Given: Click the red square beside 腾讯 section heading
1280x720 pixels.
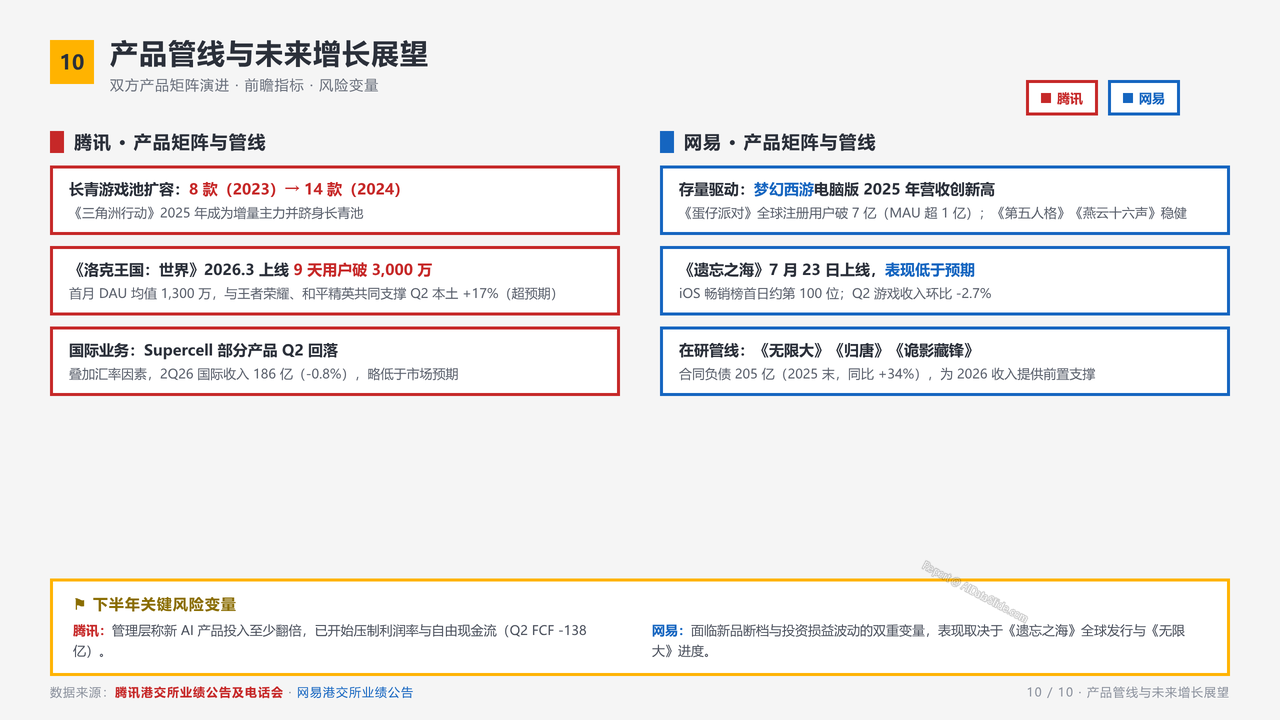Looking at the screenshot, I should [x=57, y=142].
